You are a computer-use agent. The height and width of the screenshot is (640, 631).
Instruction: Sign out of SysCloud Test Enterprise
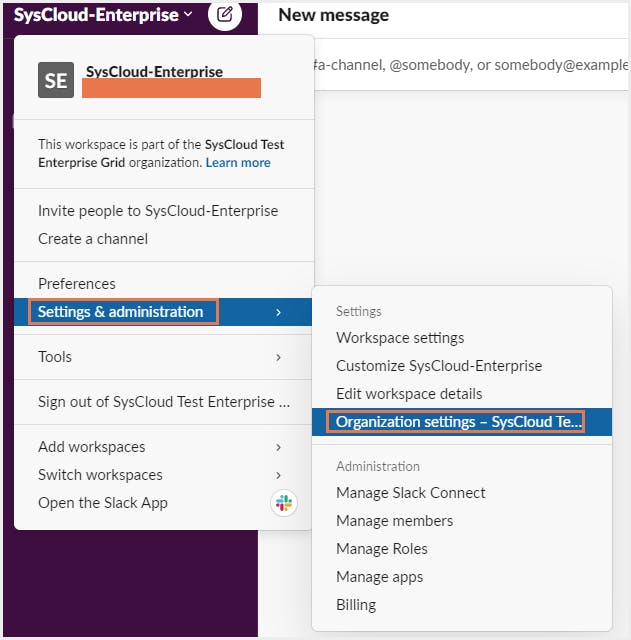(x=164, y=402)
